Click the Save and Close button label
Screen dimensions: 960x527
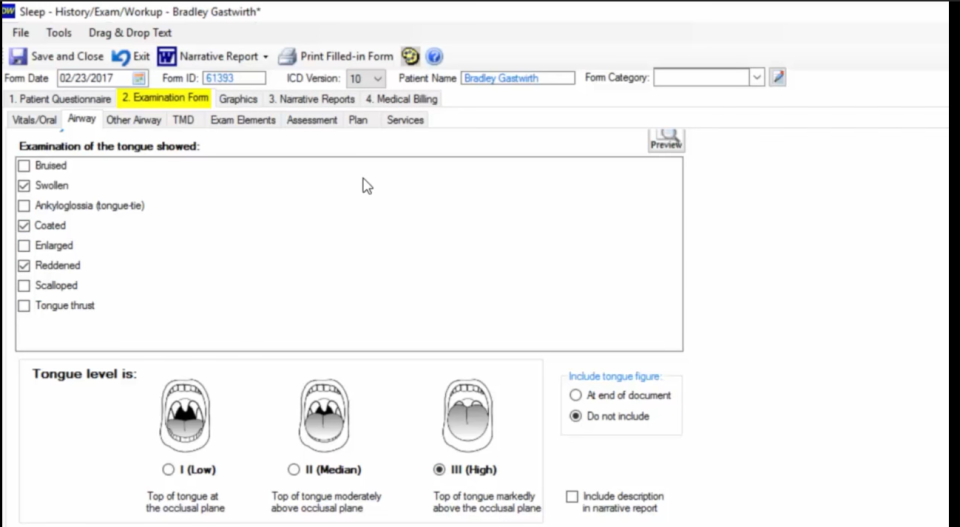pyautogui.click(x=67, y=56)
